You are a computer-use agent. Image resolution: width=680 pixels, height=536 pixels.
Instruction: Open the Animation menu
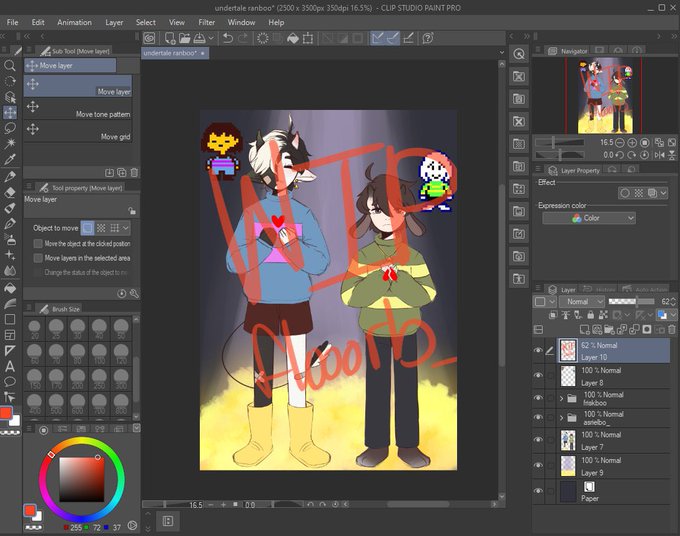tap(74, 22)
